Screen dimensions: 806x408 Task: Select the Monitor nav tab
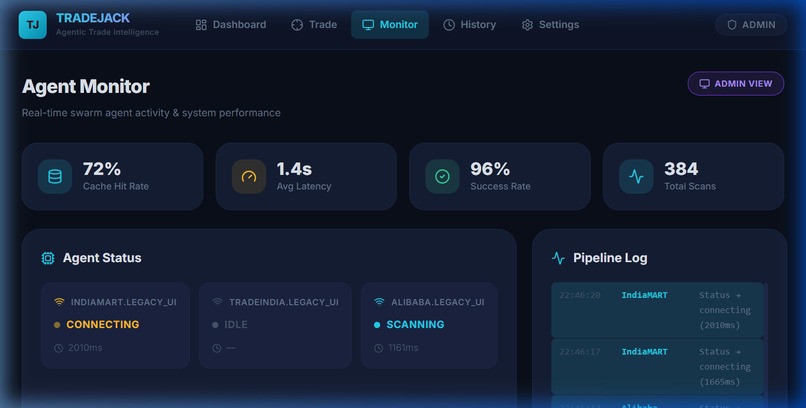(x=390, y=25)
